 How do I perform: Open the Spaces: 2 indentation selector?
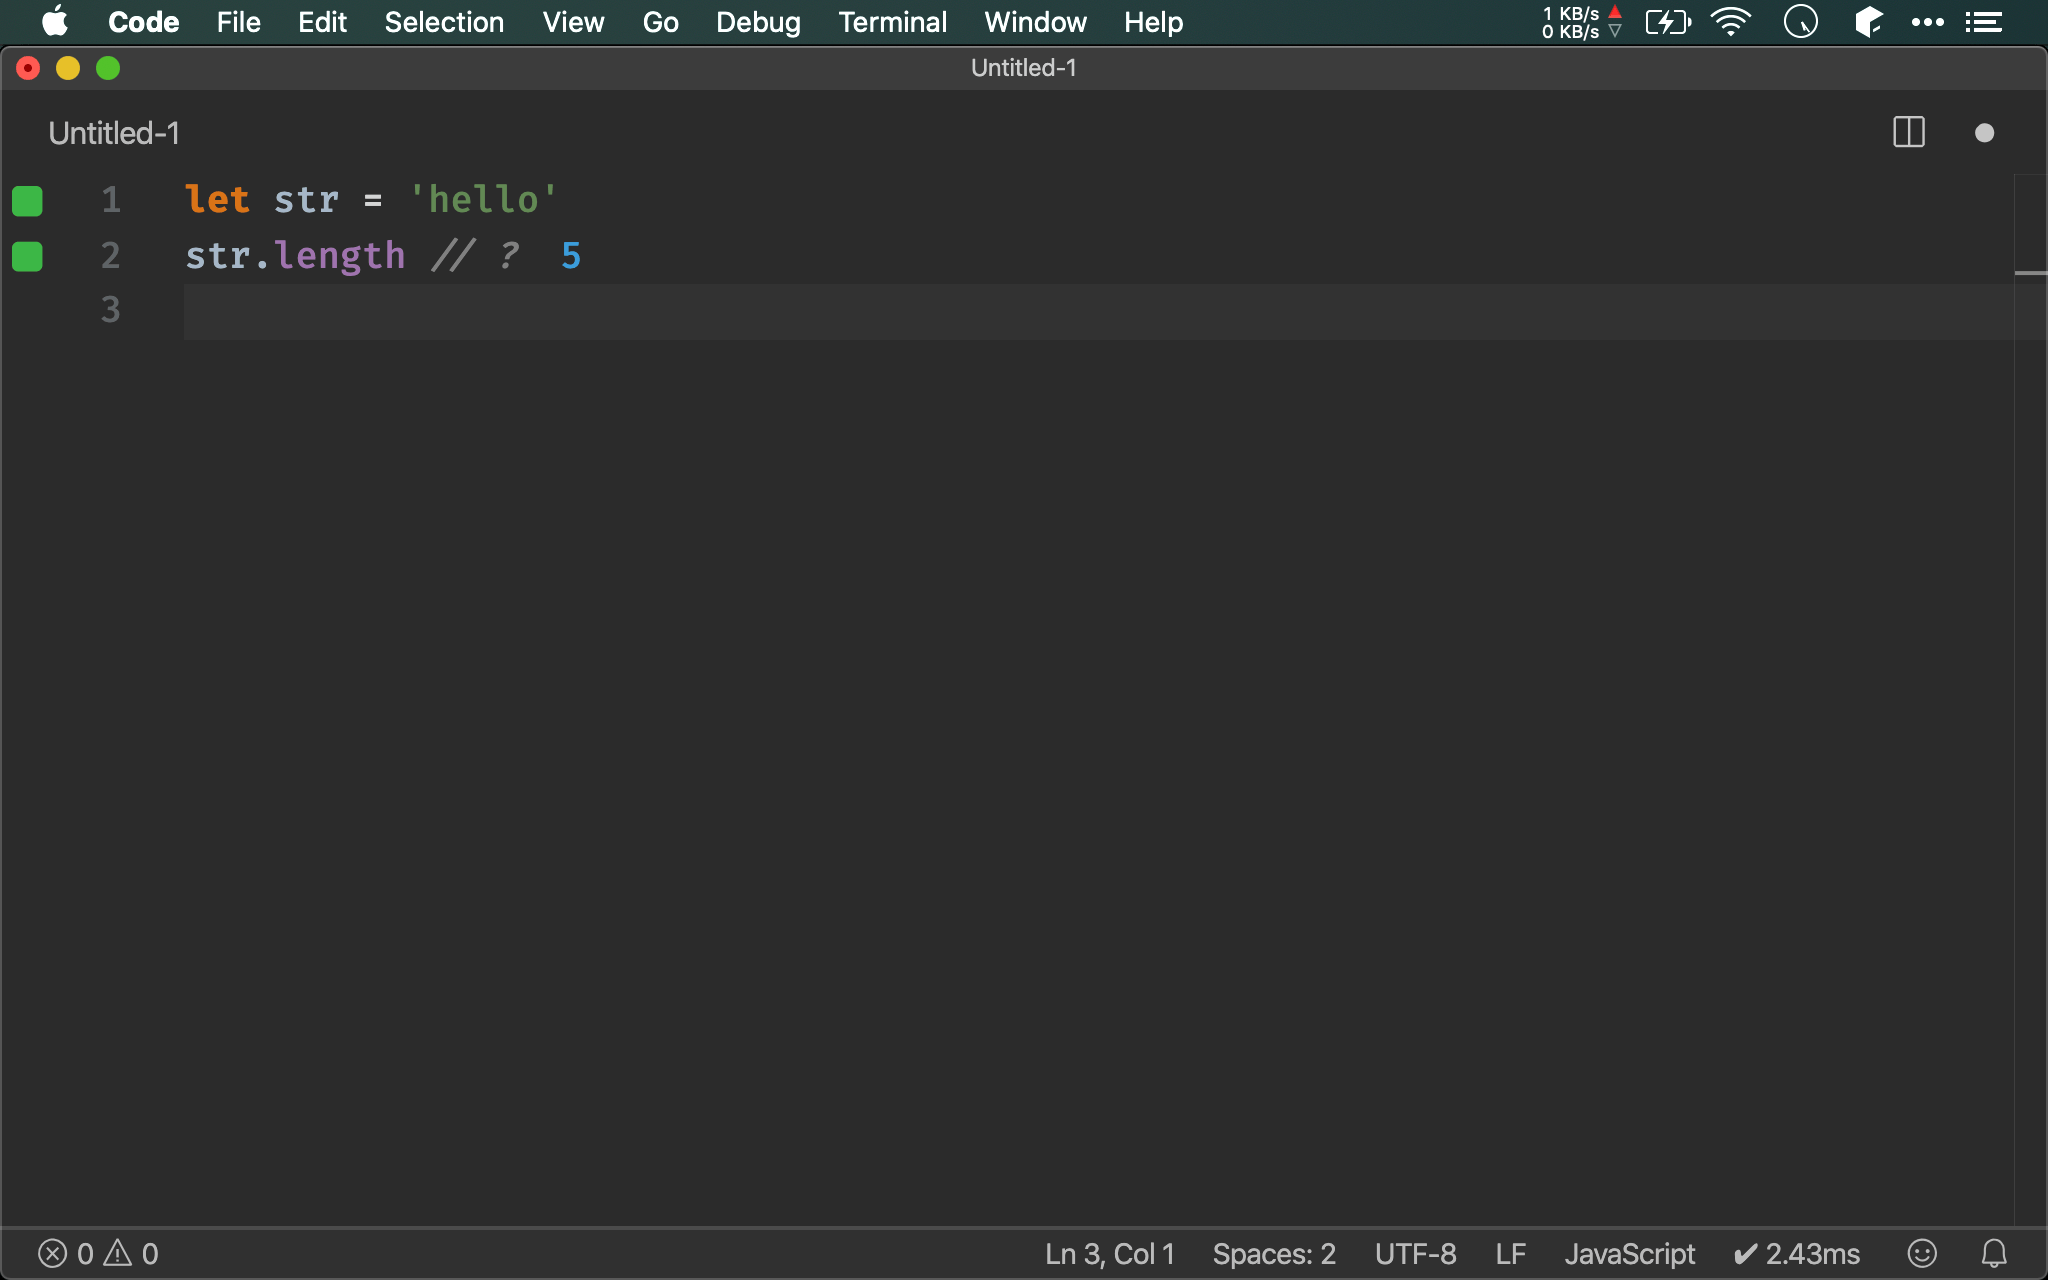pyautogui.click(x=1273, y=1253)
